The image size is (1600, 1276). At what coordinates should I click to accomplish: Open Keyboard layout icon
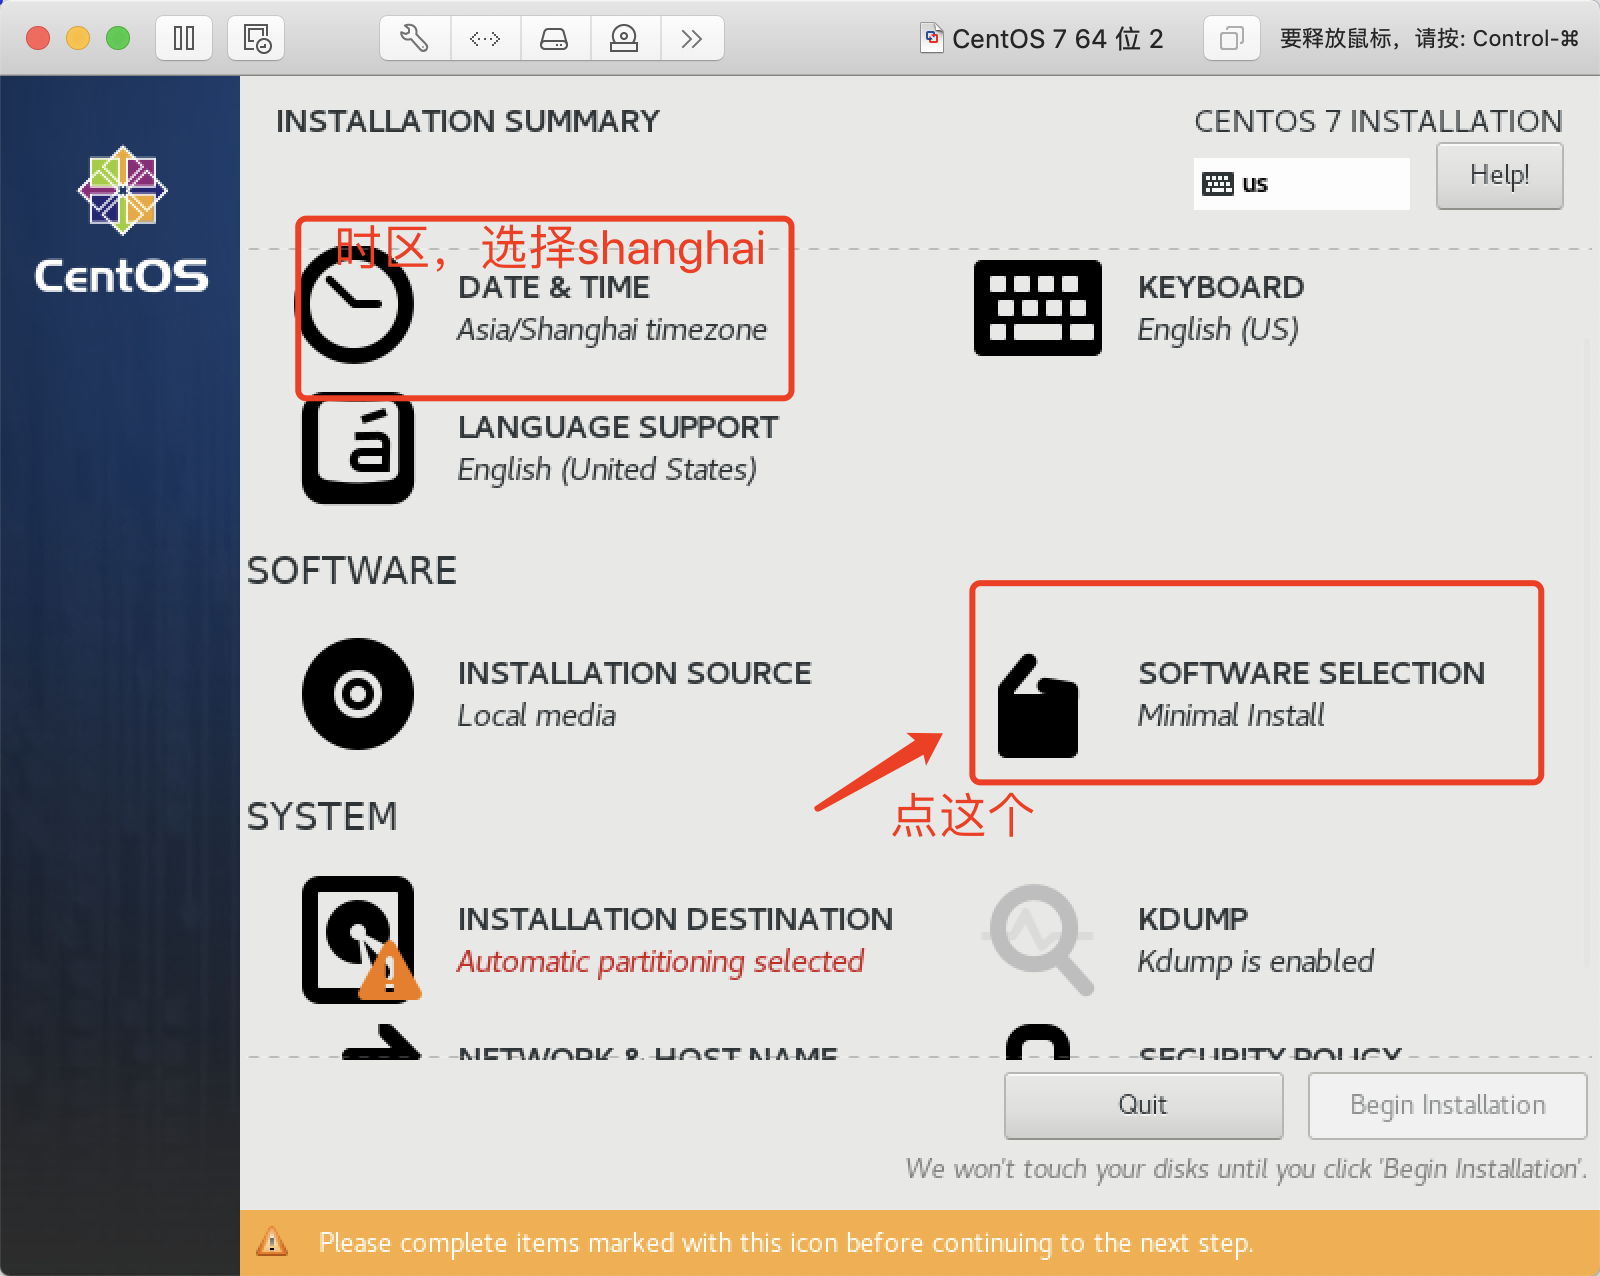(1038, 308)
